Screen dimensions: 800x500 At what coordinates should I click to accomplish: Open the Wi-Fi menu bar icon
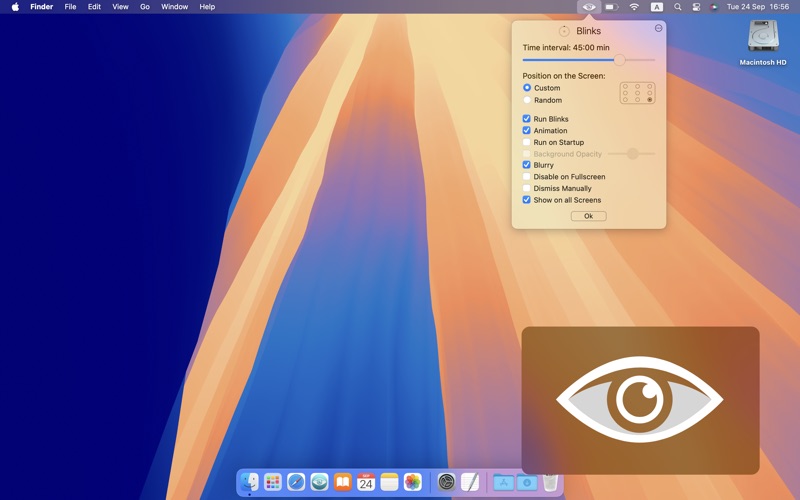[634, 7]
